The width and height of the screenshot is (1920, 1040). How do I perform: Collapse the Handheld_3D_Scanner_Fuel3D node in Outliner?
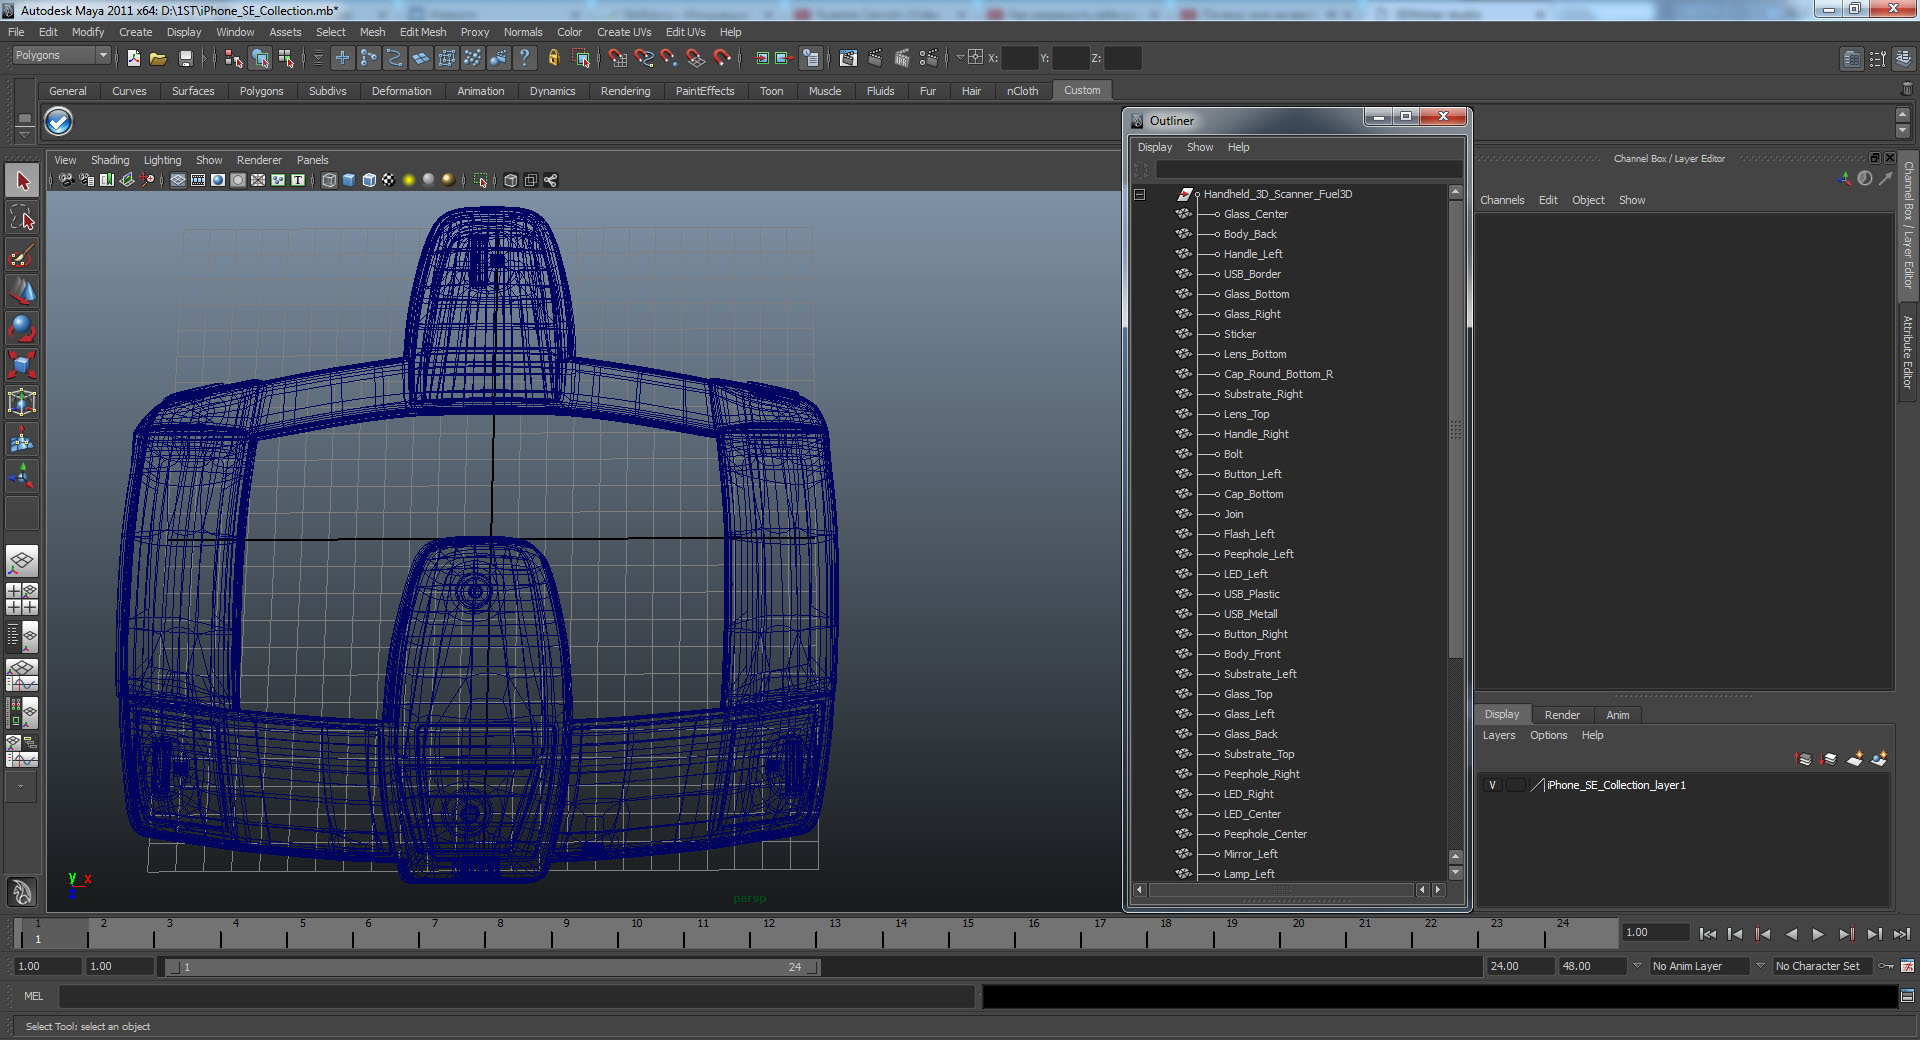[1139, 194]
